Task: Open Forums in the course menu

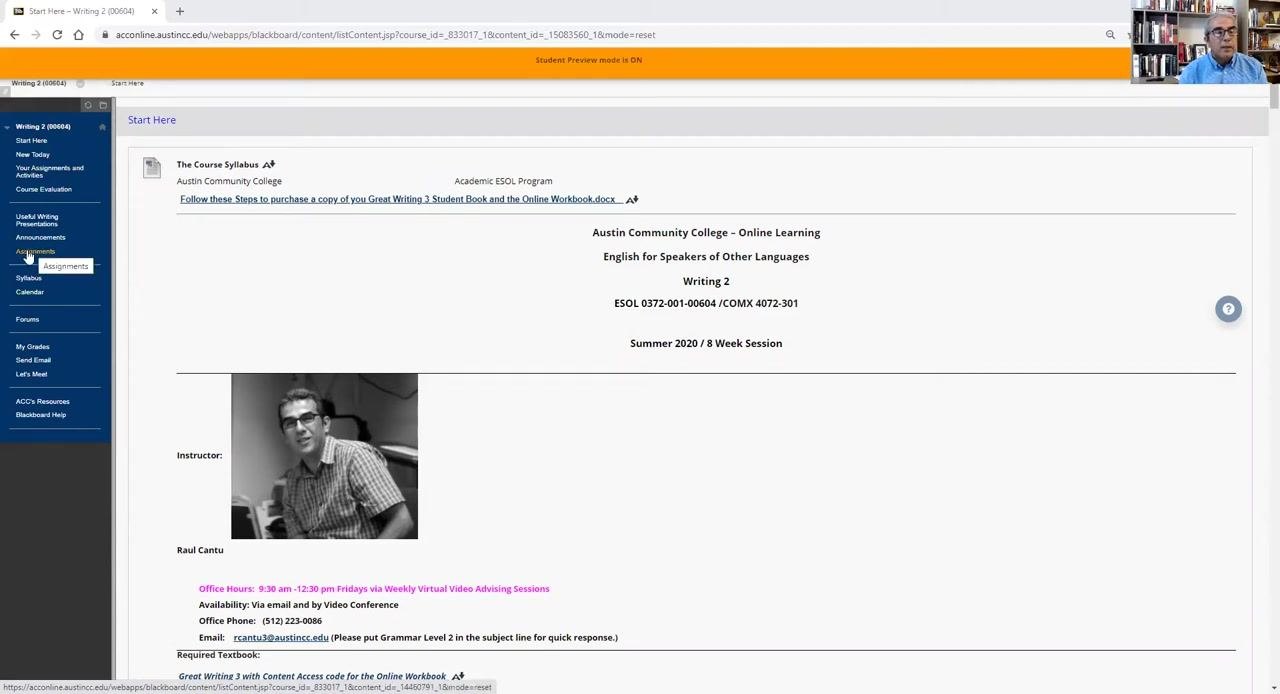Action: [x=27, y=319]
